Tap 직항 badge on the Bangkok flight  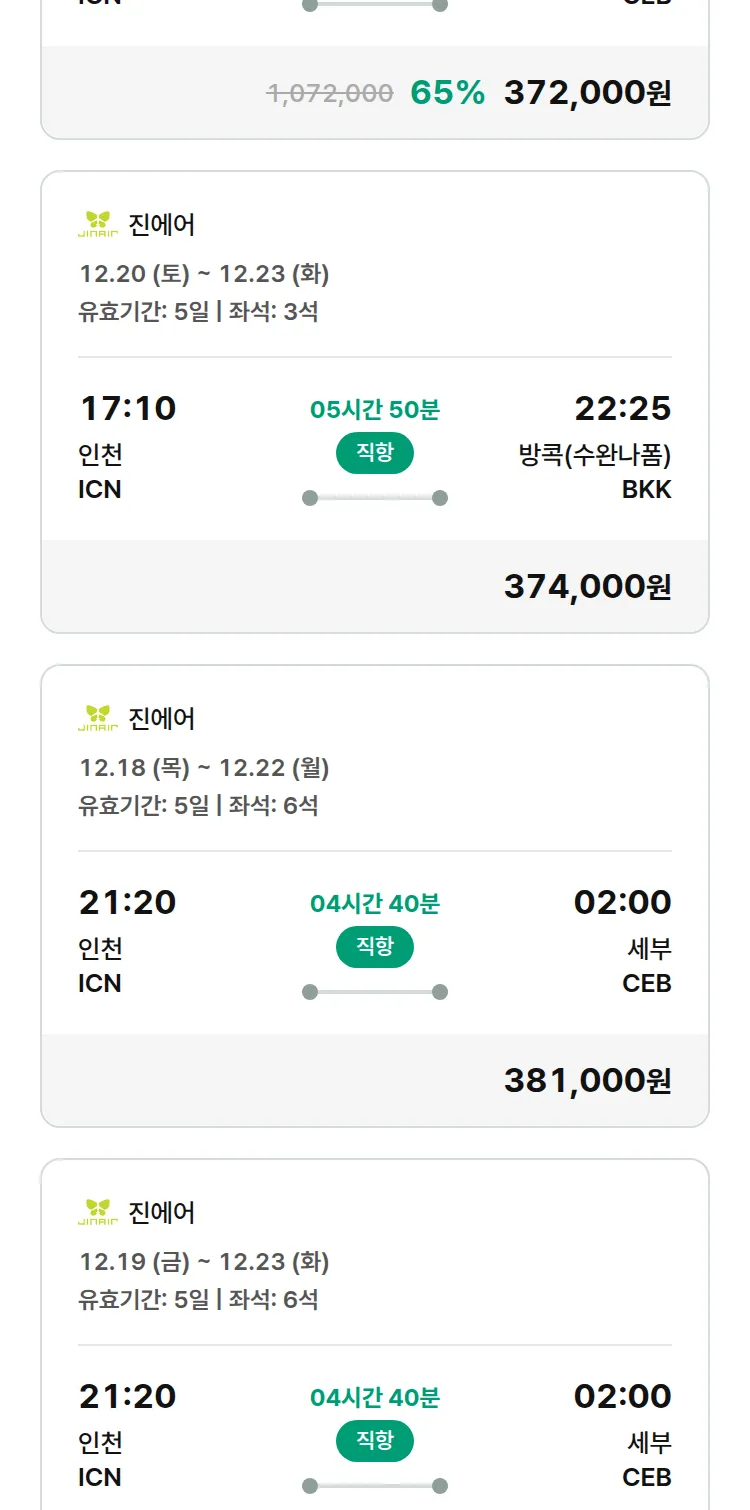375,453
